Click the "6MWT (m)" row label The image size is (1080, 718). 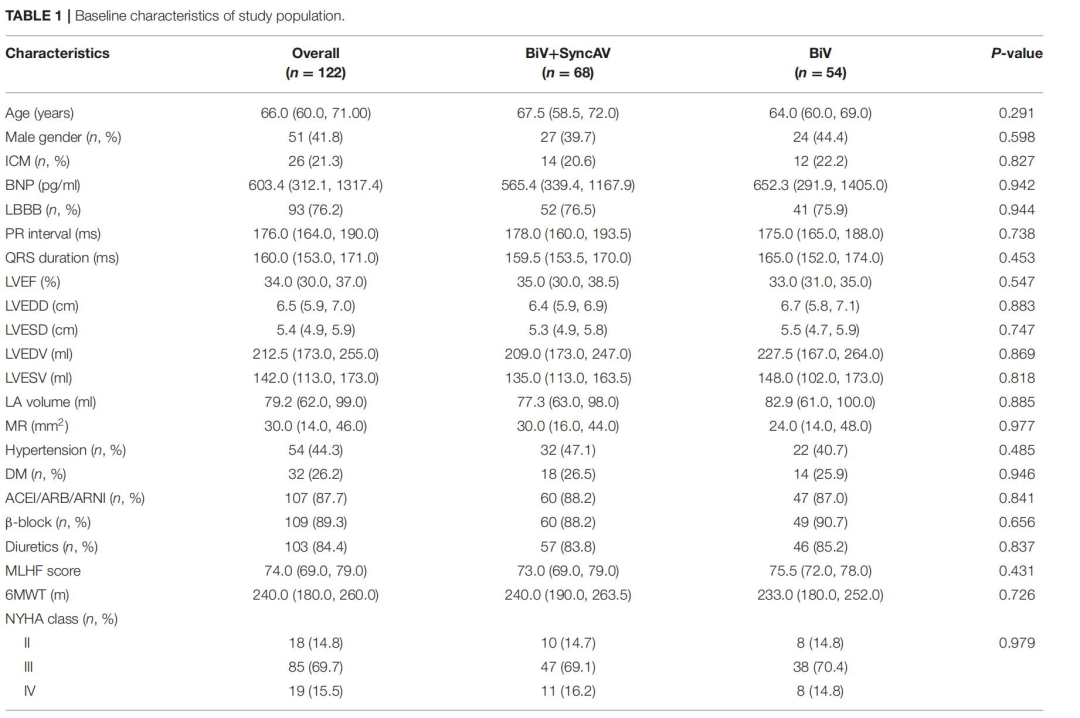click(38, 594)
